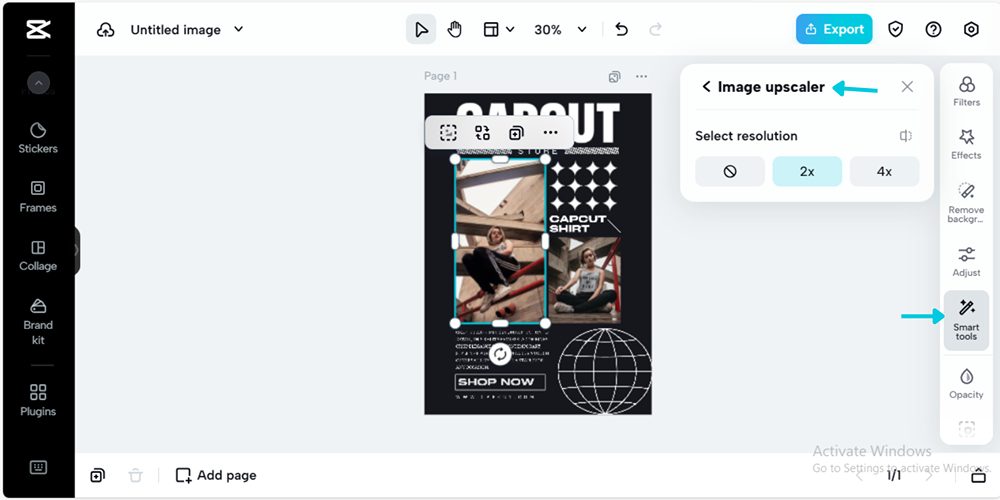
Task: Click the SHOP NOW text on poster
Action: click(496, 382)
